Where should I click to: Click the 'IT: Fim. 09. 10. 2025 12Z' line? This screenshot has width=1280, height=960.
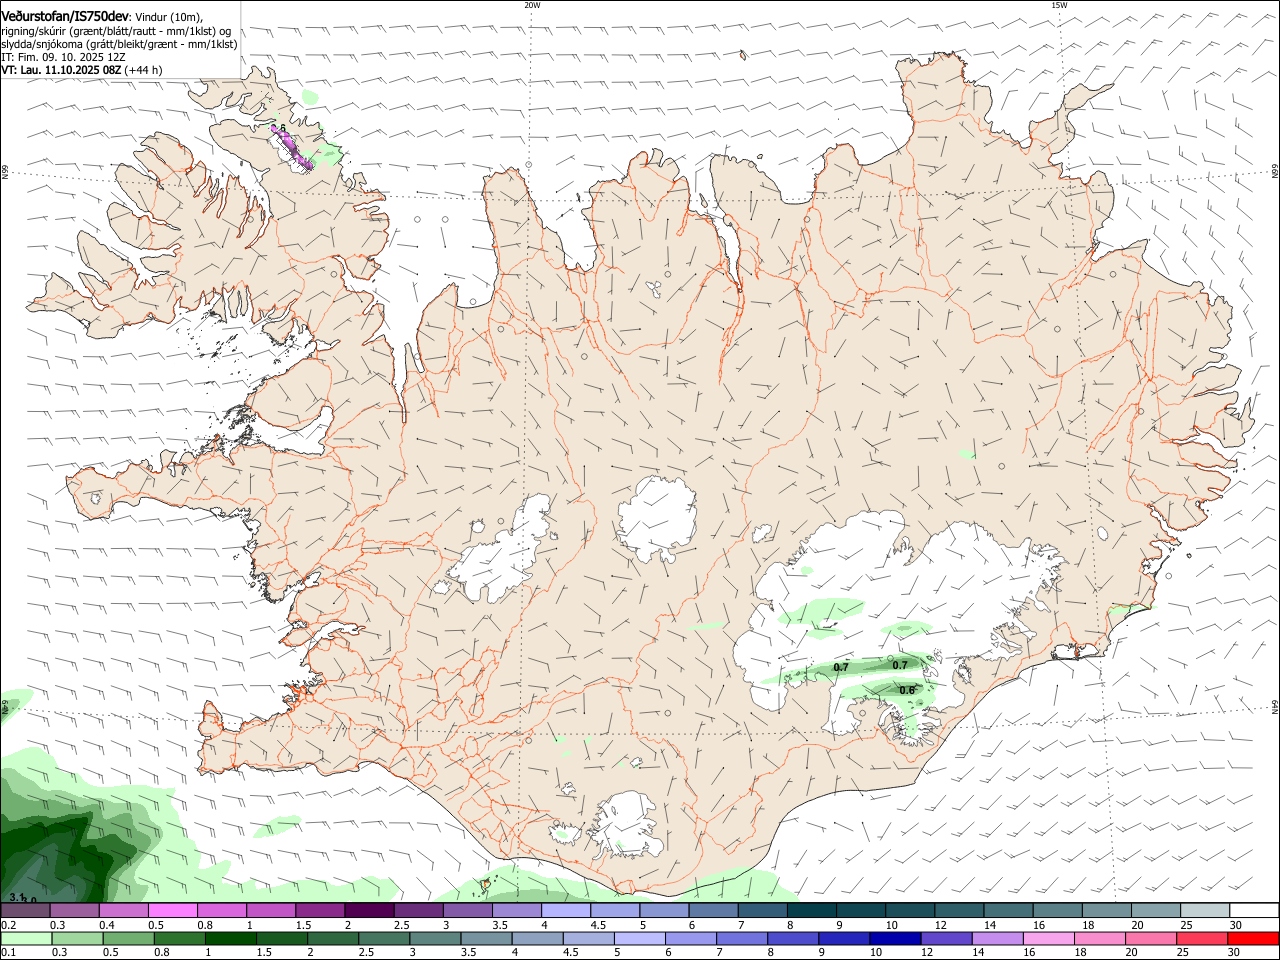click(63, 57)
